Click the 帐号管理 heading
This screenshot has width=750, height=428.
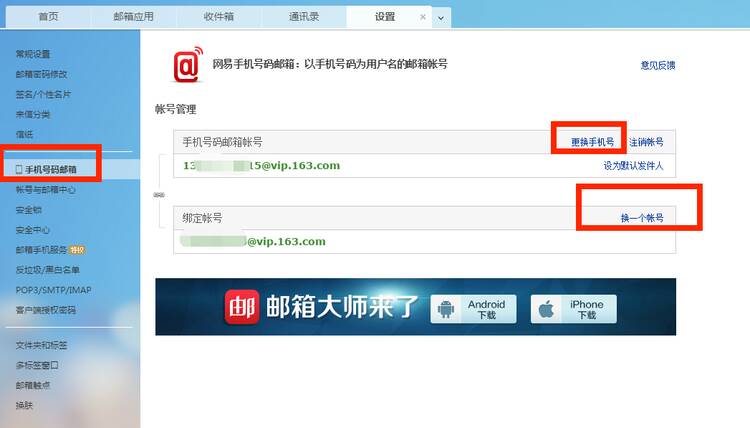coord(176,110)
